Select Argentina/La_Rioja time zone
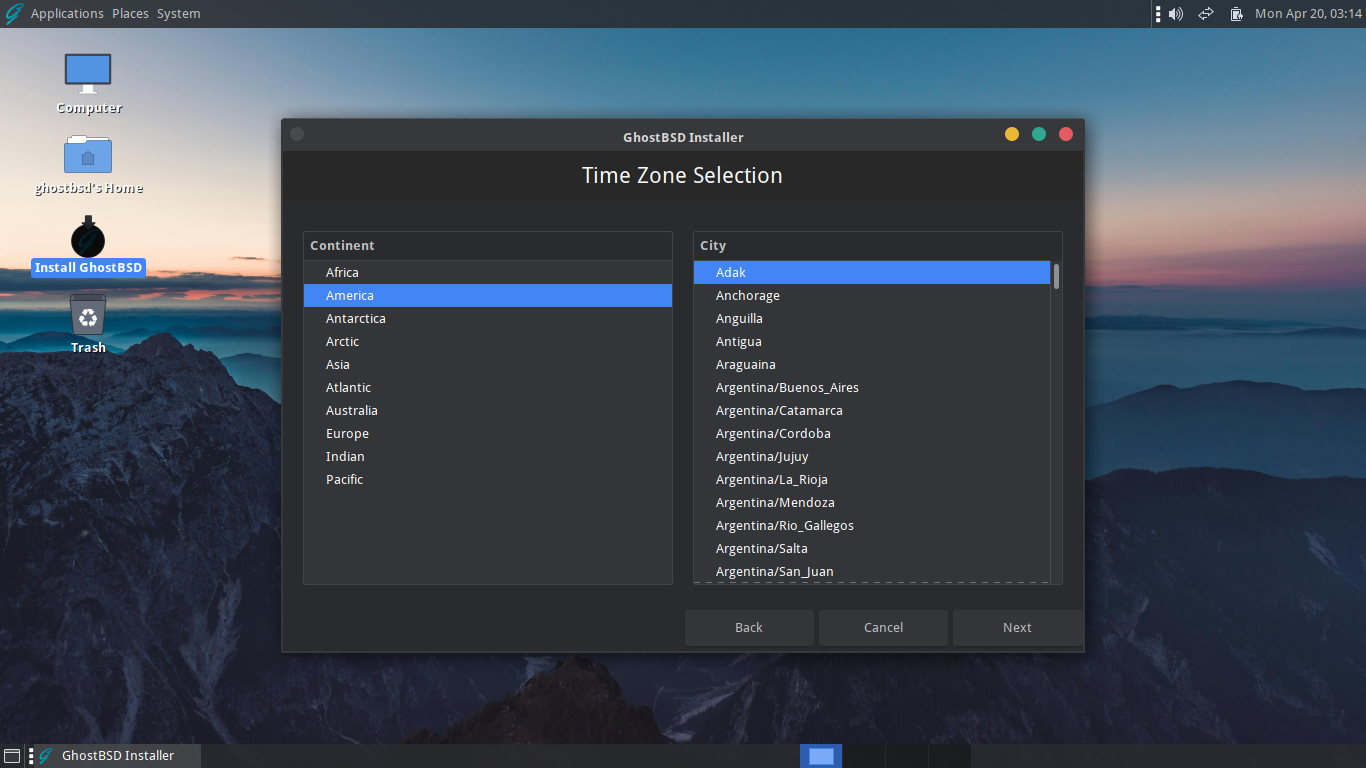1366x768 pixels. pos(872,480)
